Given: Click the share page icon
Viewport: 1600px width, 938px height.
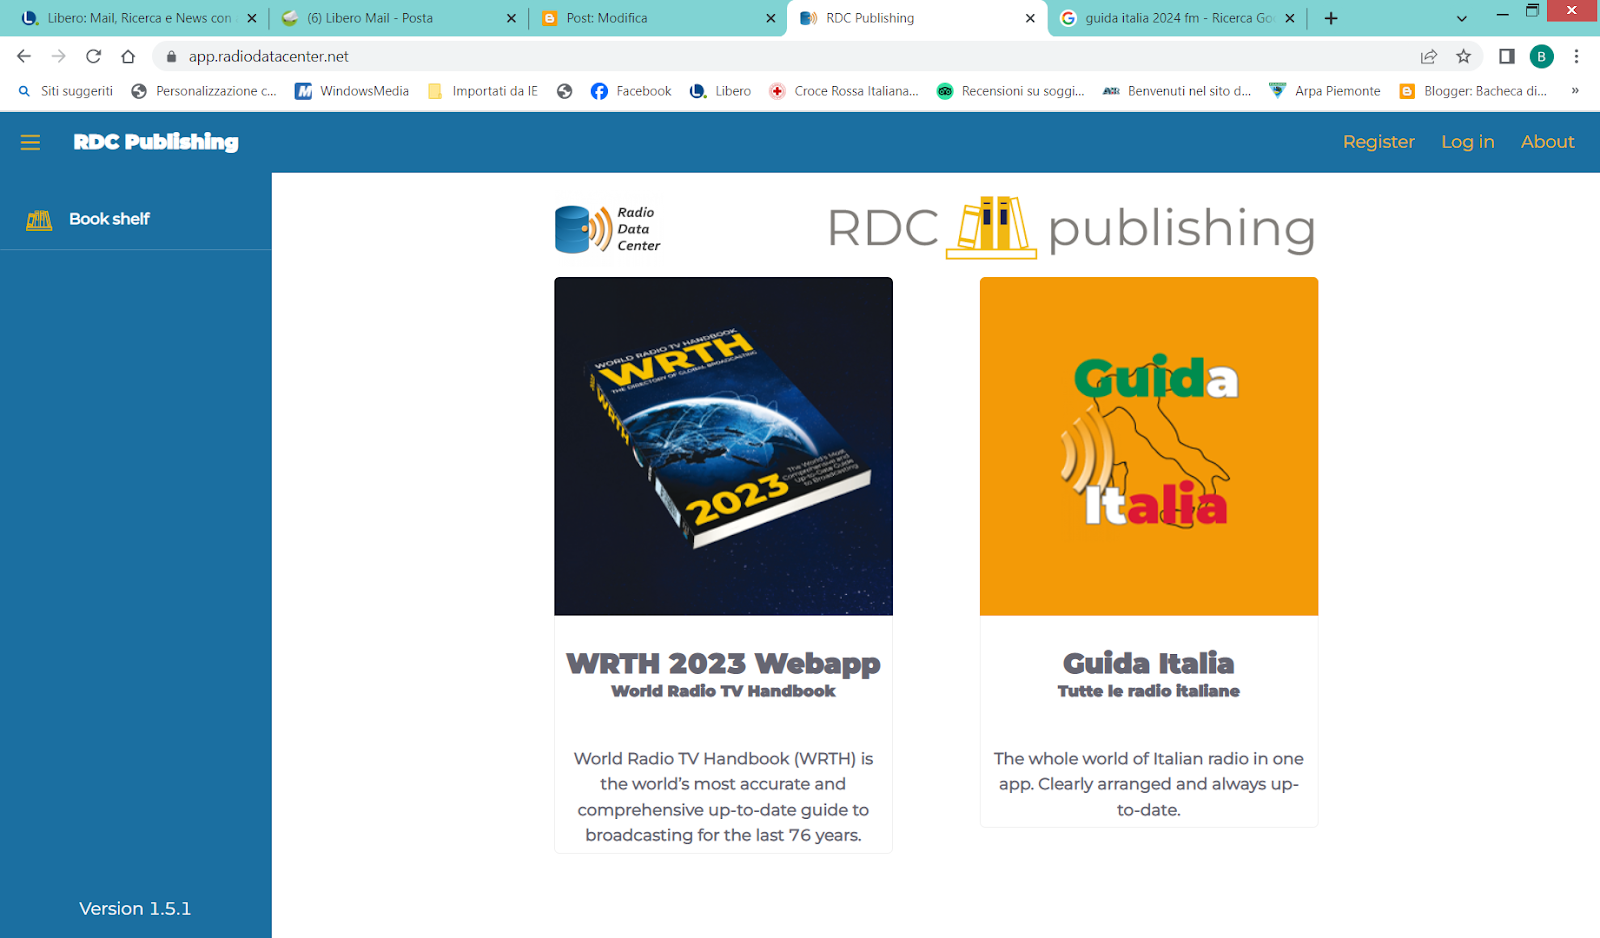Looking at the screenshot, I should [x=1429, y=56].
